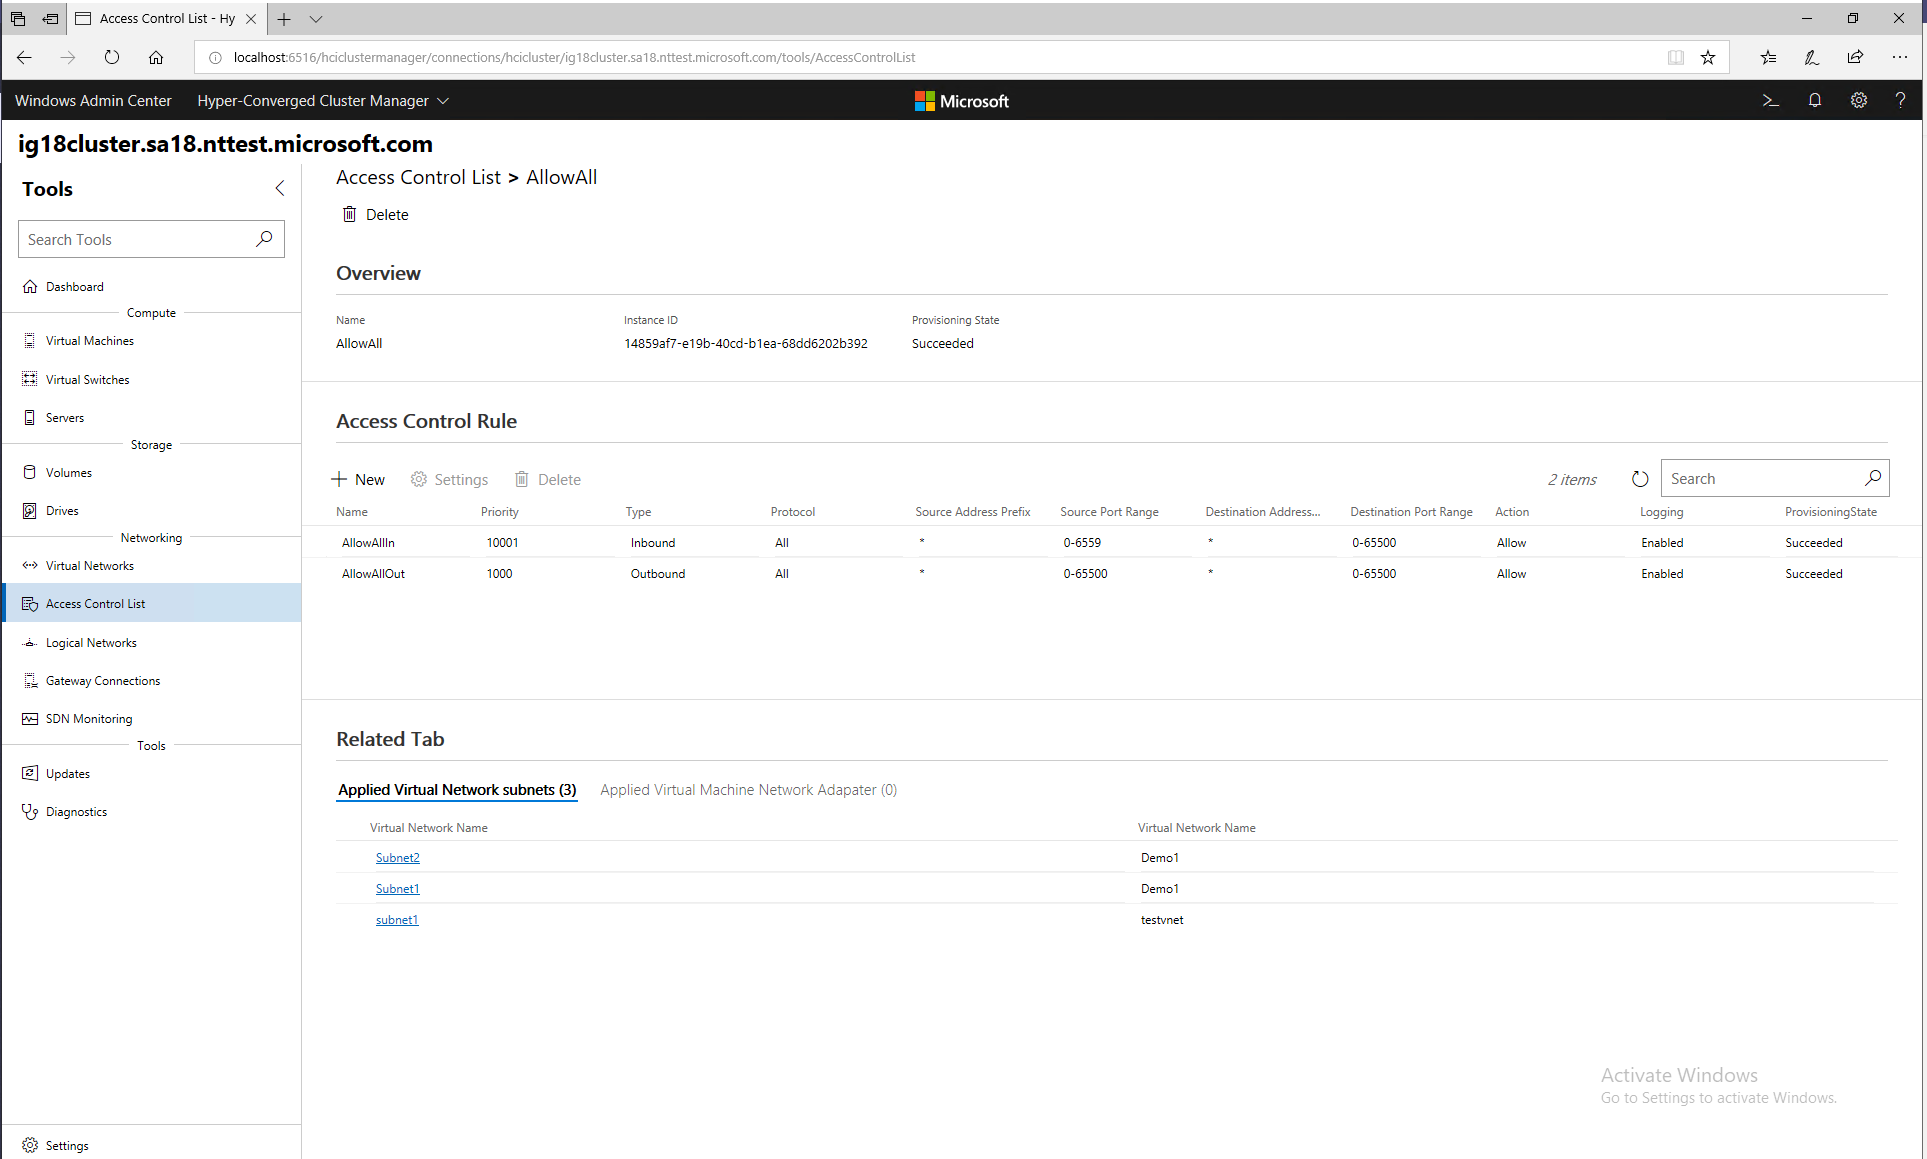The width and height of the screenshot is (1927, 1159).
Task: Open the Subnet2 link
Action: (x=397, y=858)
